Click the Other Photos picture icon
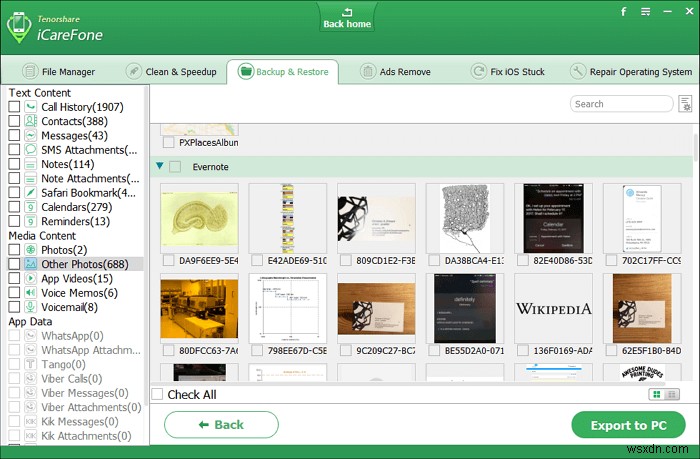The image size is (700, 459). (x=30, y=264)
